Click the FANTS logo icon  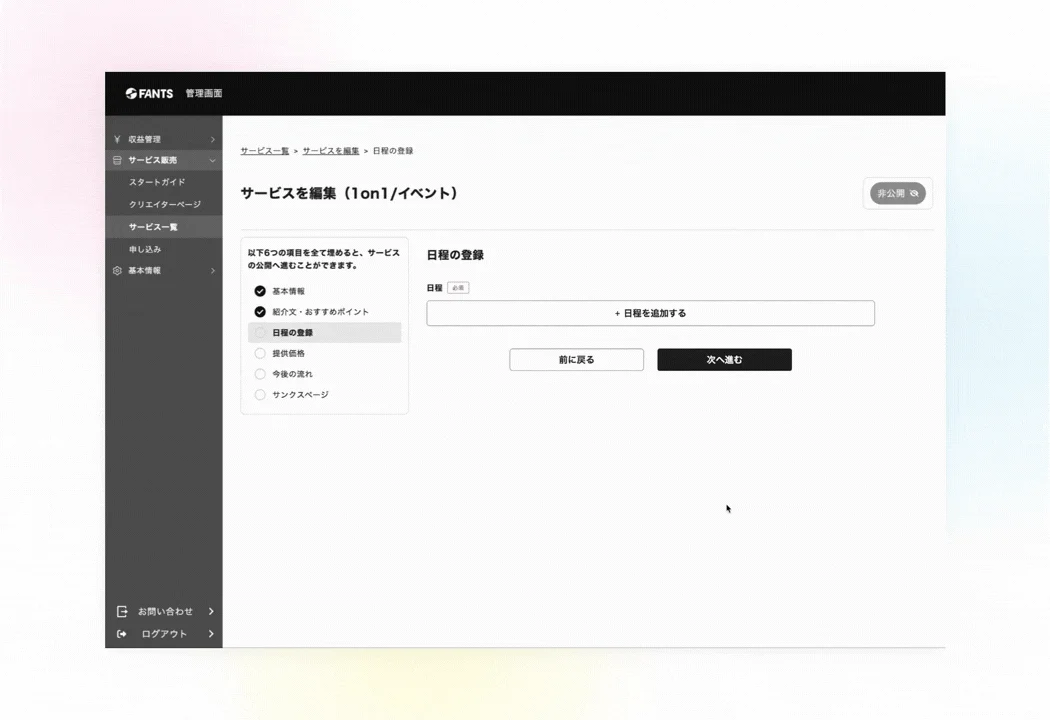[131, 93]
